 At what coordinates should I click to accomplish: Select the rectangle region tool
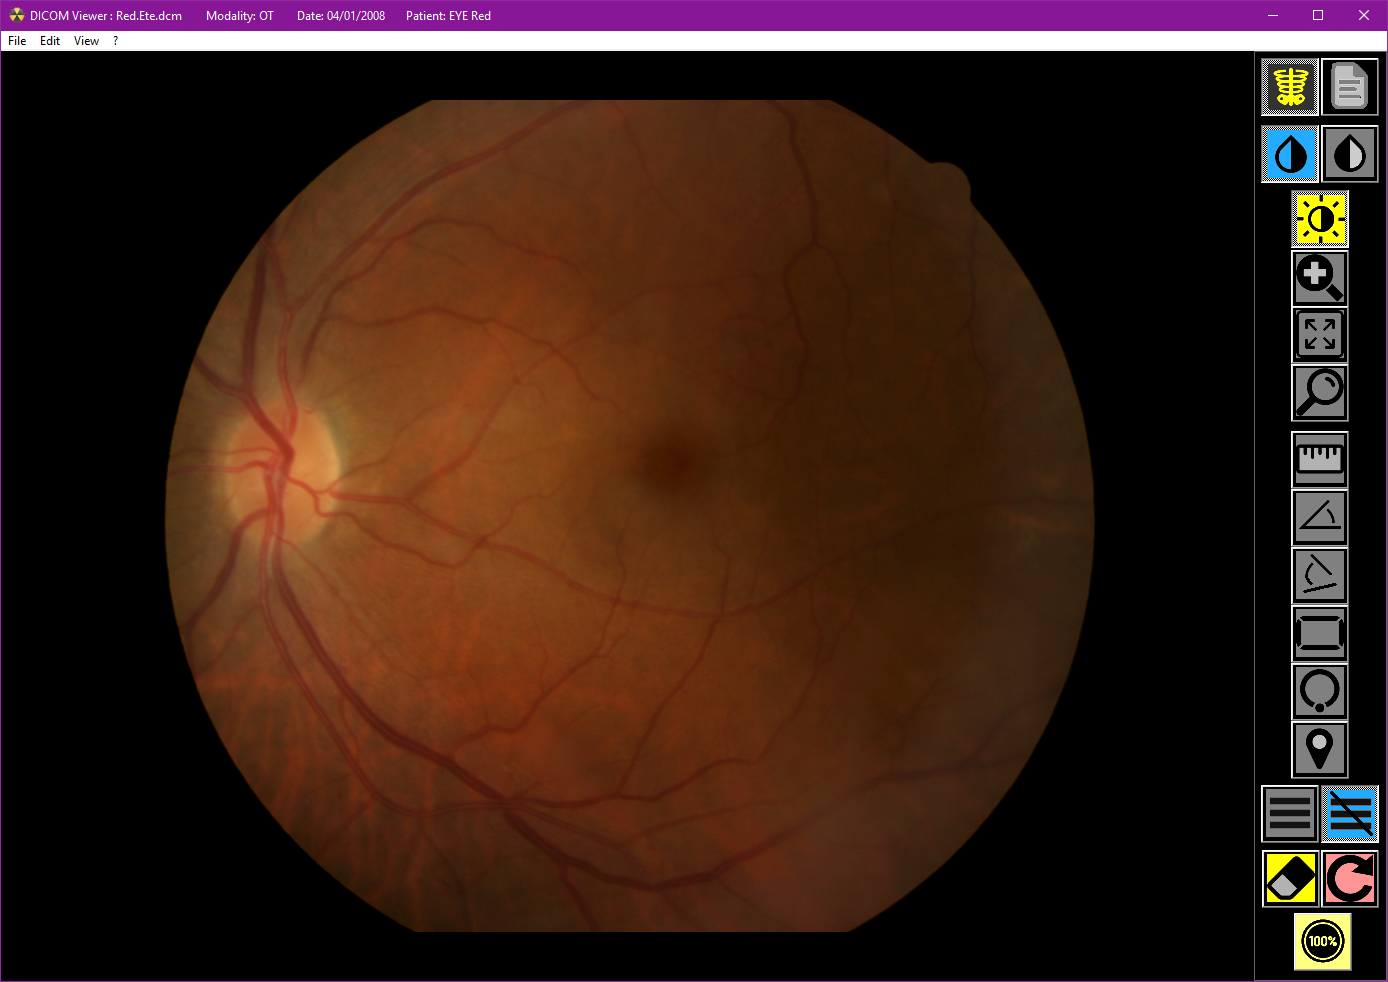1320,633
